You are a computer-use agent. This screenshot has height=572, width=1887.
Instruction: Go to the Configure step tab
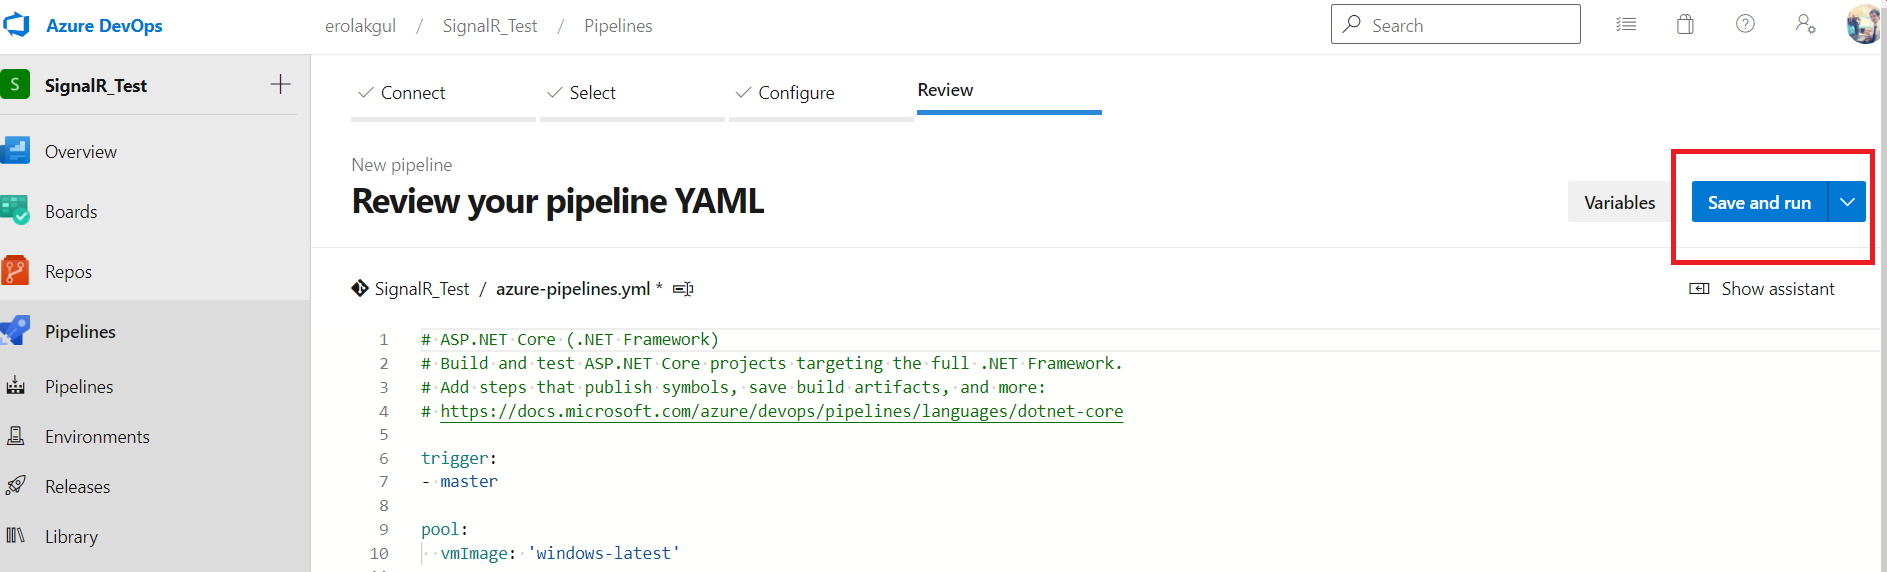[796, 93]
